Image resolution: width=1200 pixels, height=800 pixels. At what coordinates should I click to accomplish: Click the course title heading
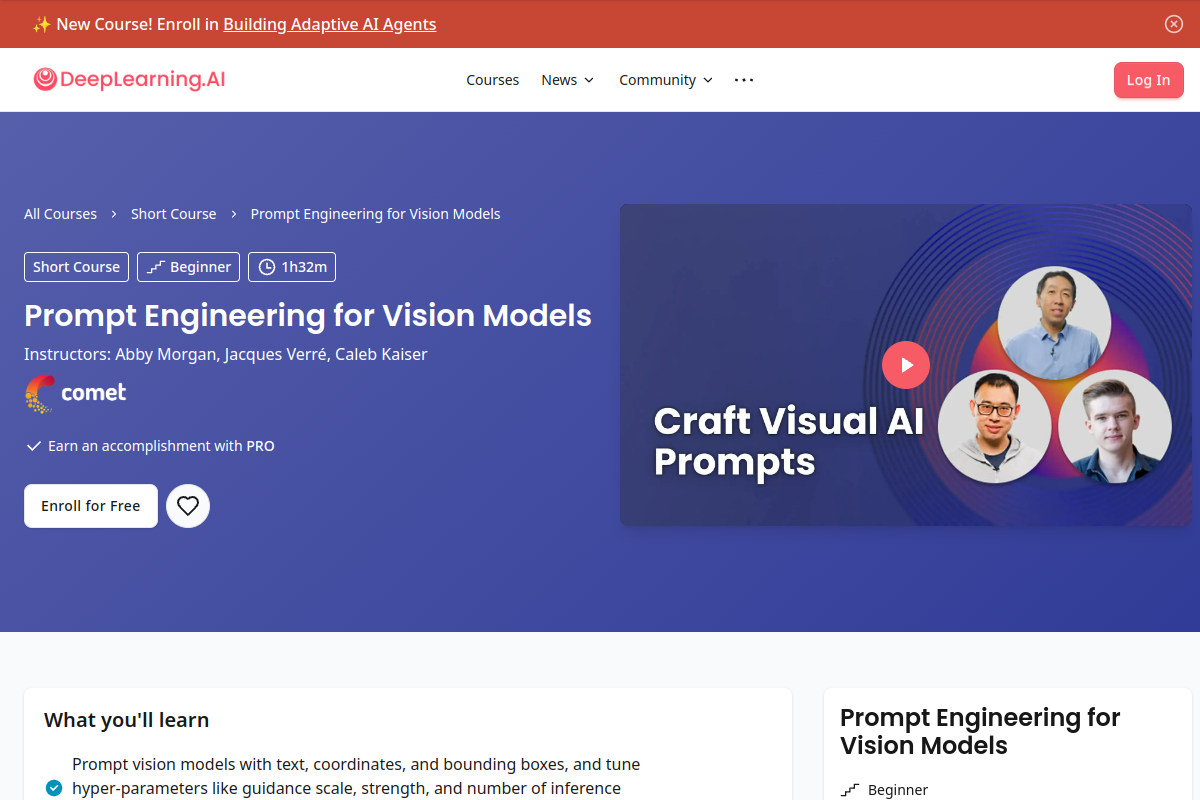[308, 315]
